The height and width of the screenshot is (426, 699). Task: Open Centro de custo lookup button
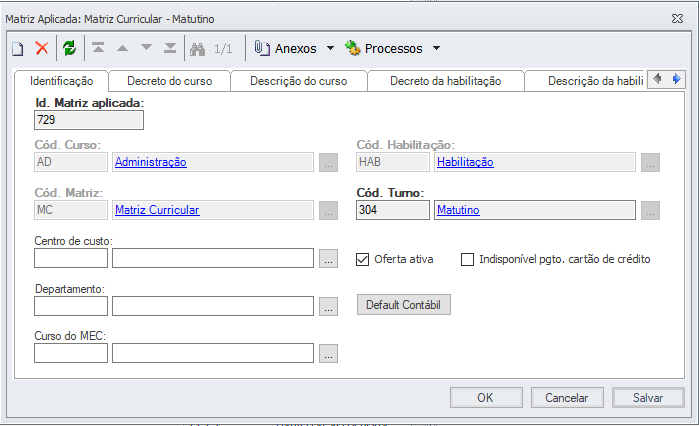[329, 259]
